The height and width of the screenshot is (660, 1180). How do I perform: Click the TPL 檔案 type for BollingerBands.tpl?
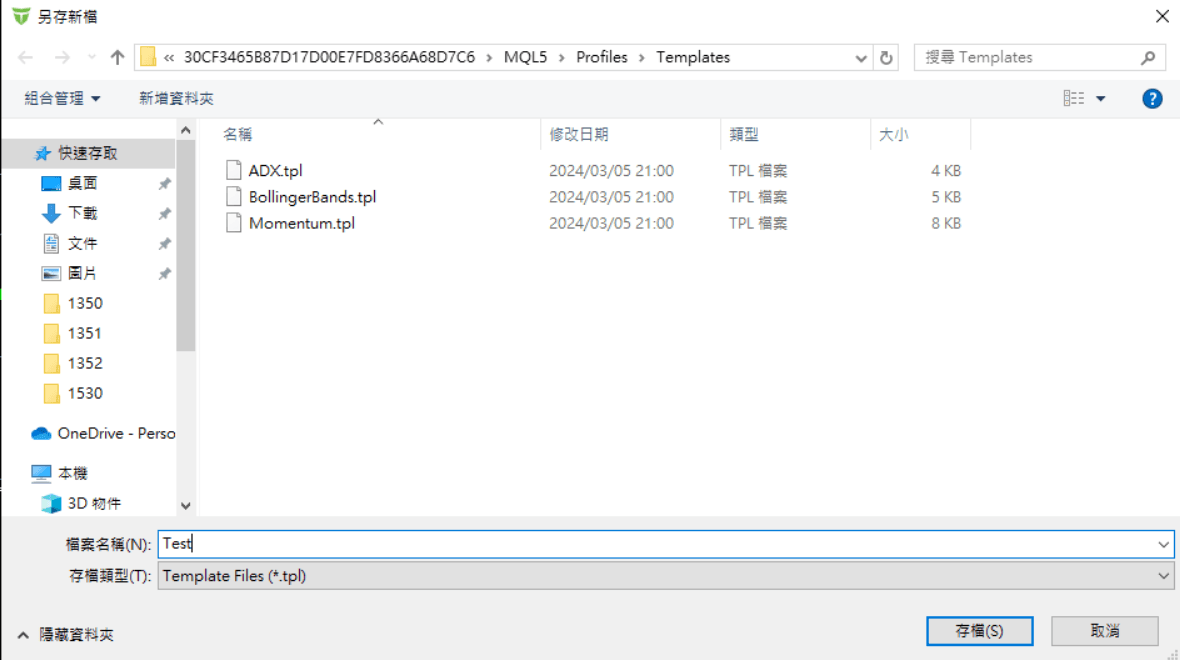(x=758, y=197)
